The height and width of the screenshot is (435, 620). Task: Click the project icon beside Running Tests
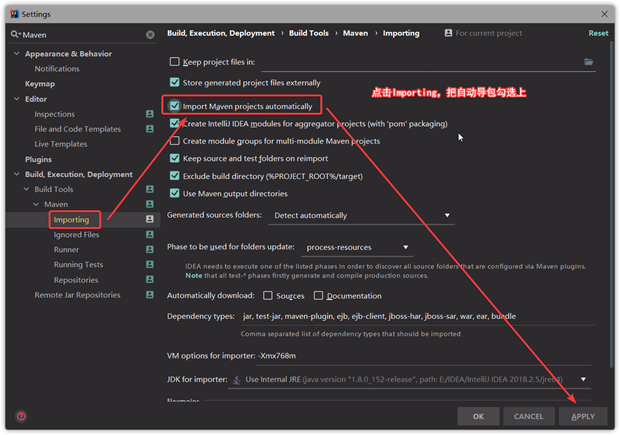pos(150,264)
